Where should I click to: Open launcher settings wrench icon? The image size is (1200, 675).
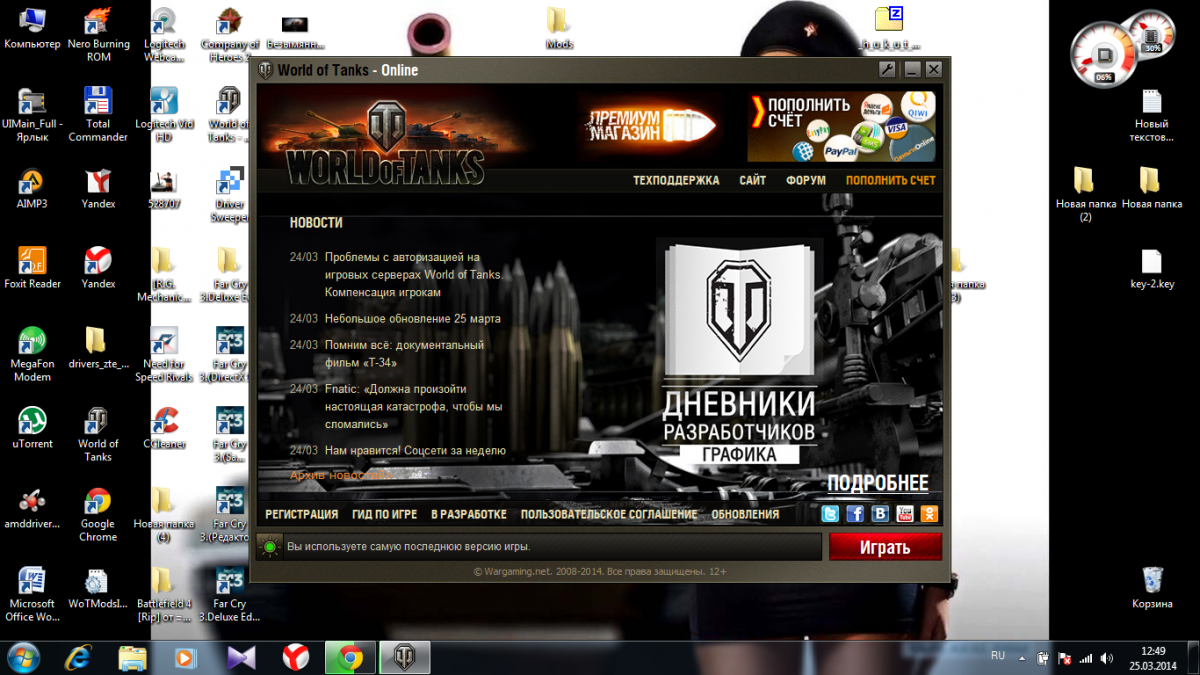click(886, 70)
